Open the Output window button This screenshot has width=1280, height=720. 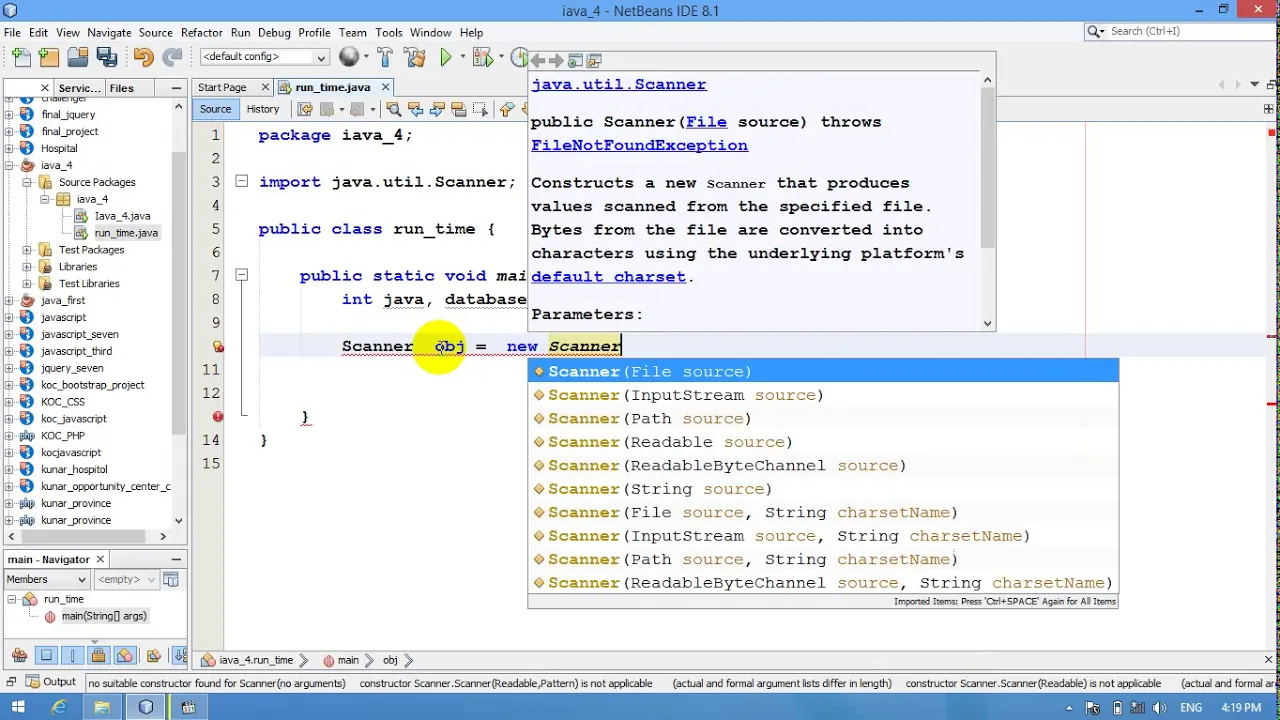[x=49, y=683]
